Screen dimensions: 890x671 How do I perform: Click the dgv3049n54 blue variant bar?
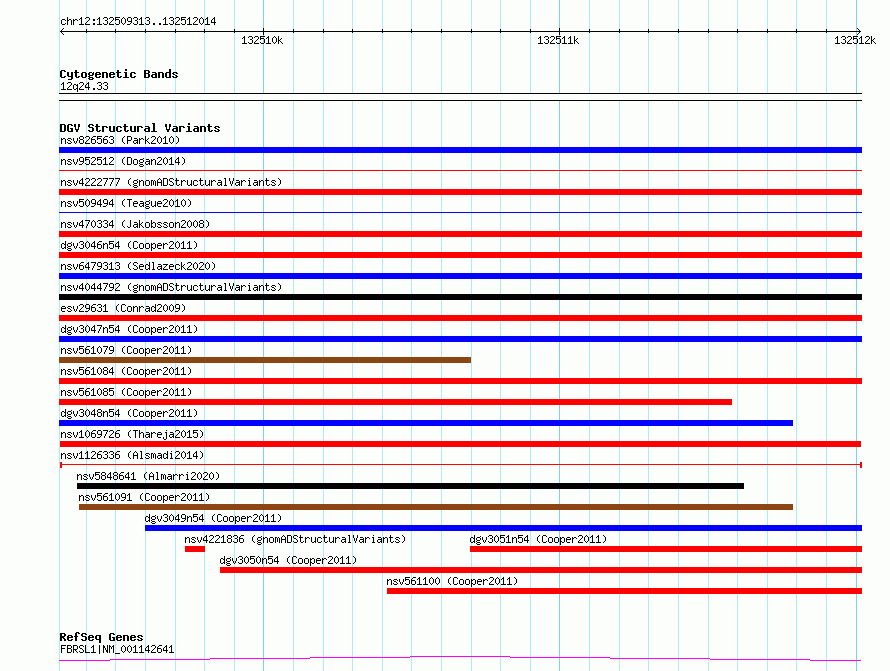click(x=503, y=528)
